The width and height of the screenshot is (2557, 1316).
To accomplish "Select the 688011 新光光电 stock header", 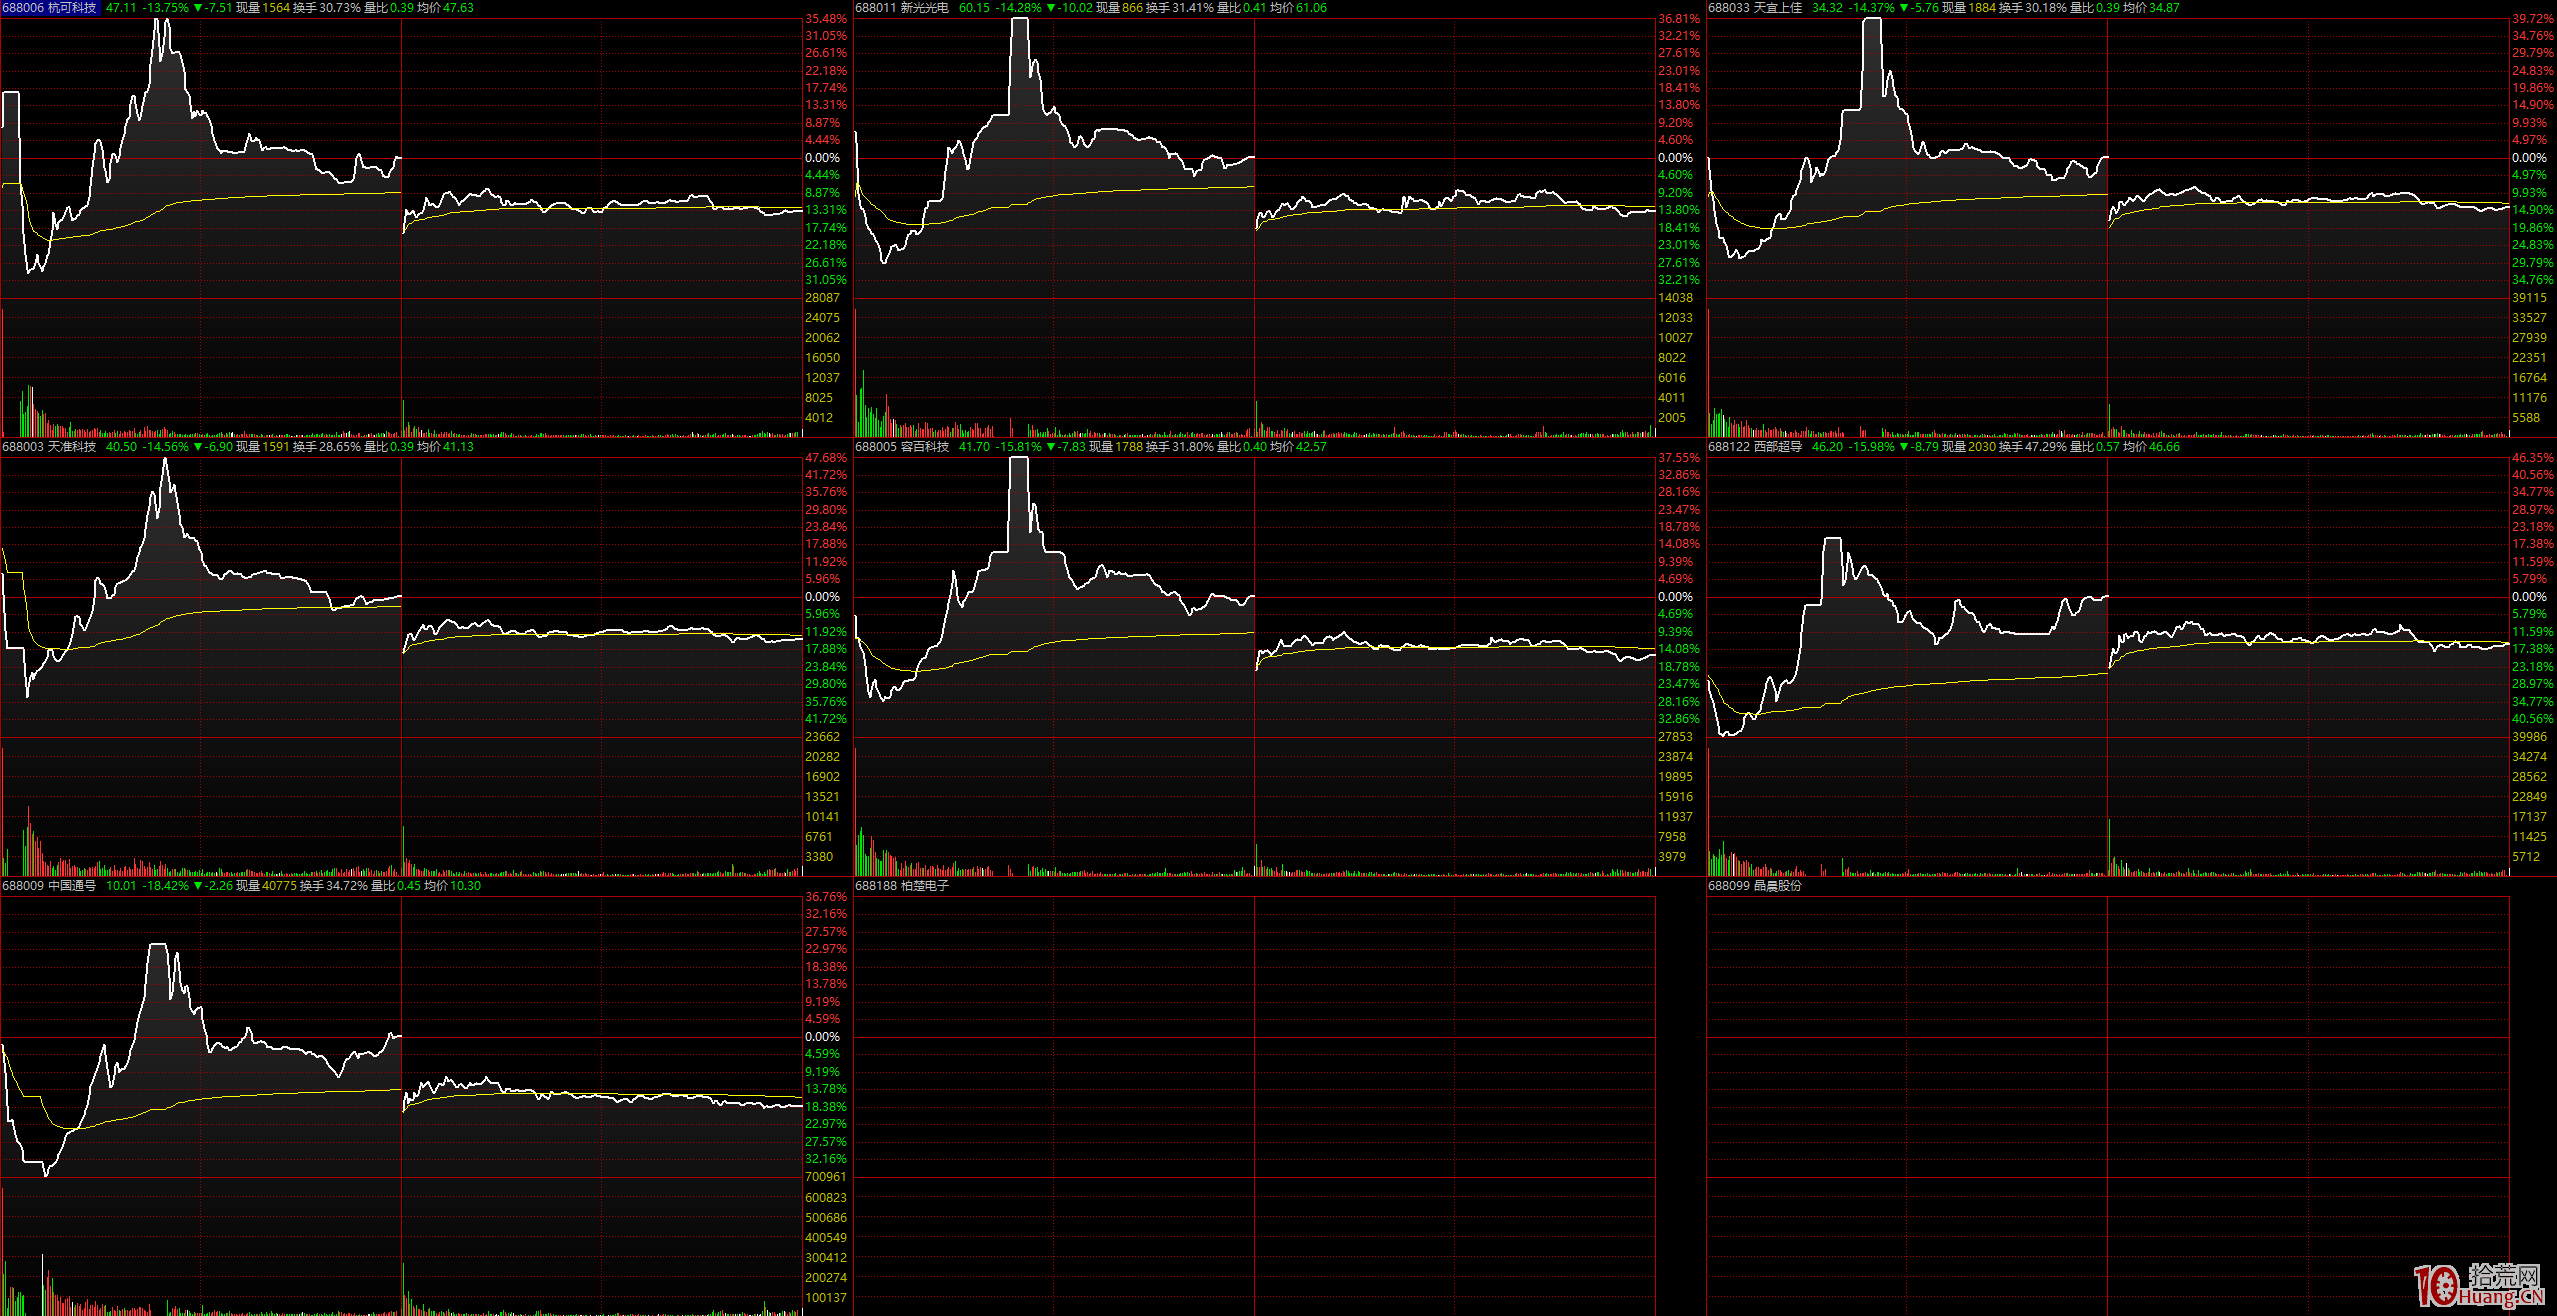I will point(902,8).
